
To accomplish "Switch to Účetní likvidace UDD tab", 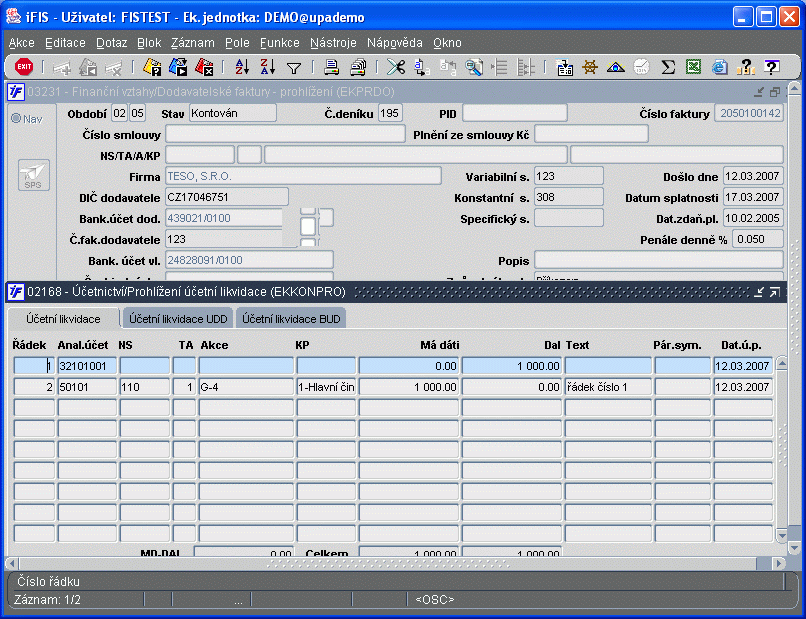I will click(x=178, y=319).
